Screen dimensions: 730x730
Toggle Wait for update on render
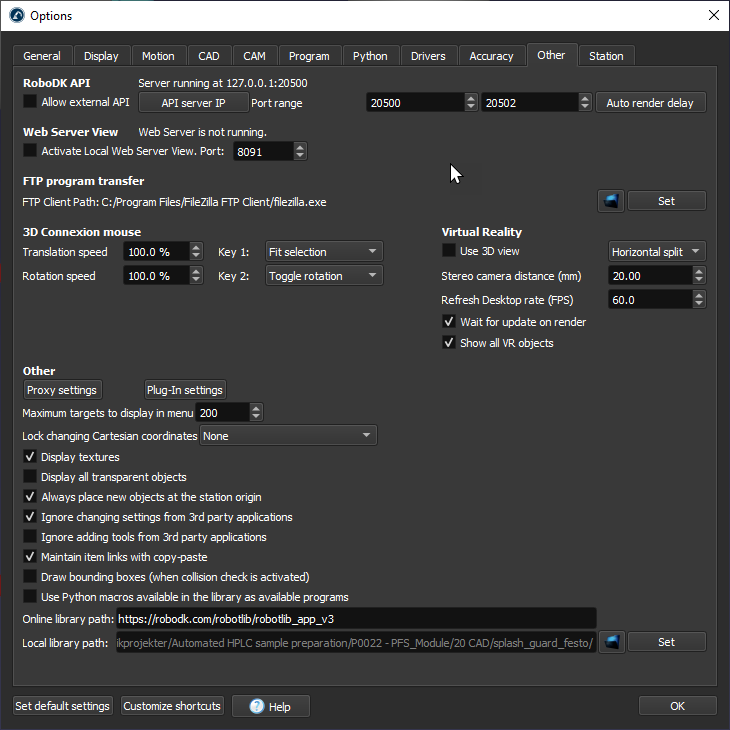pyautogui.click(x=449, y=322)
